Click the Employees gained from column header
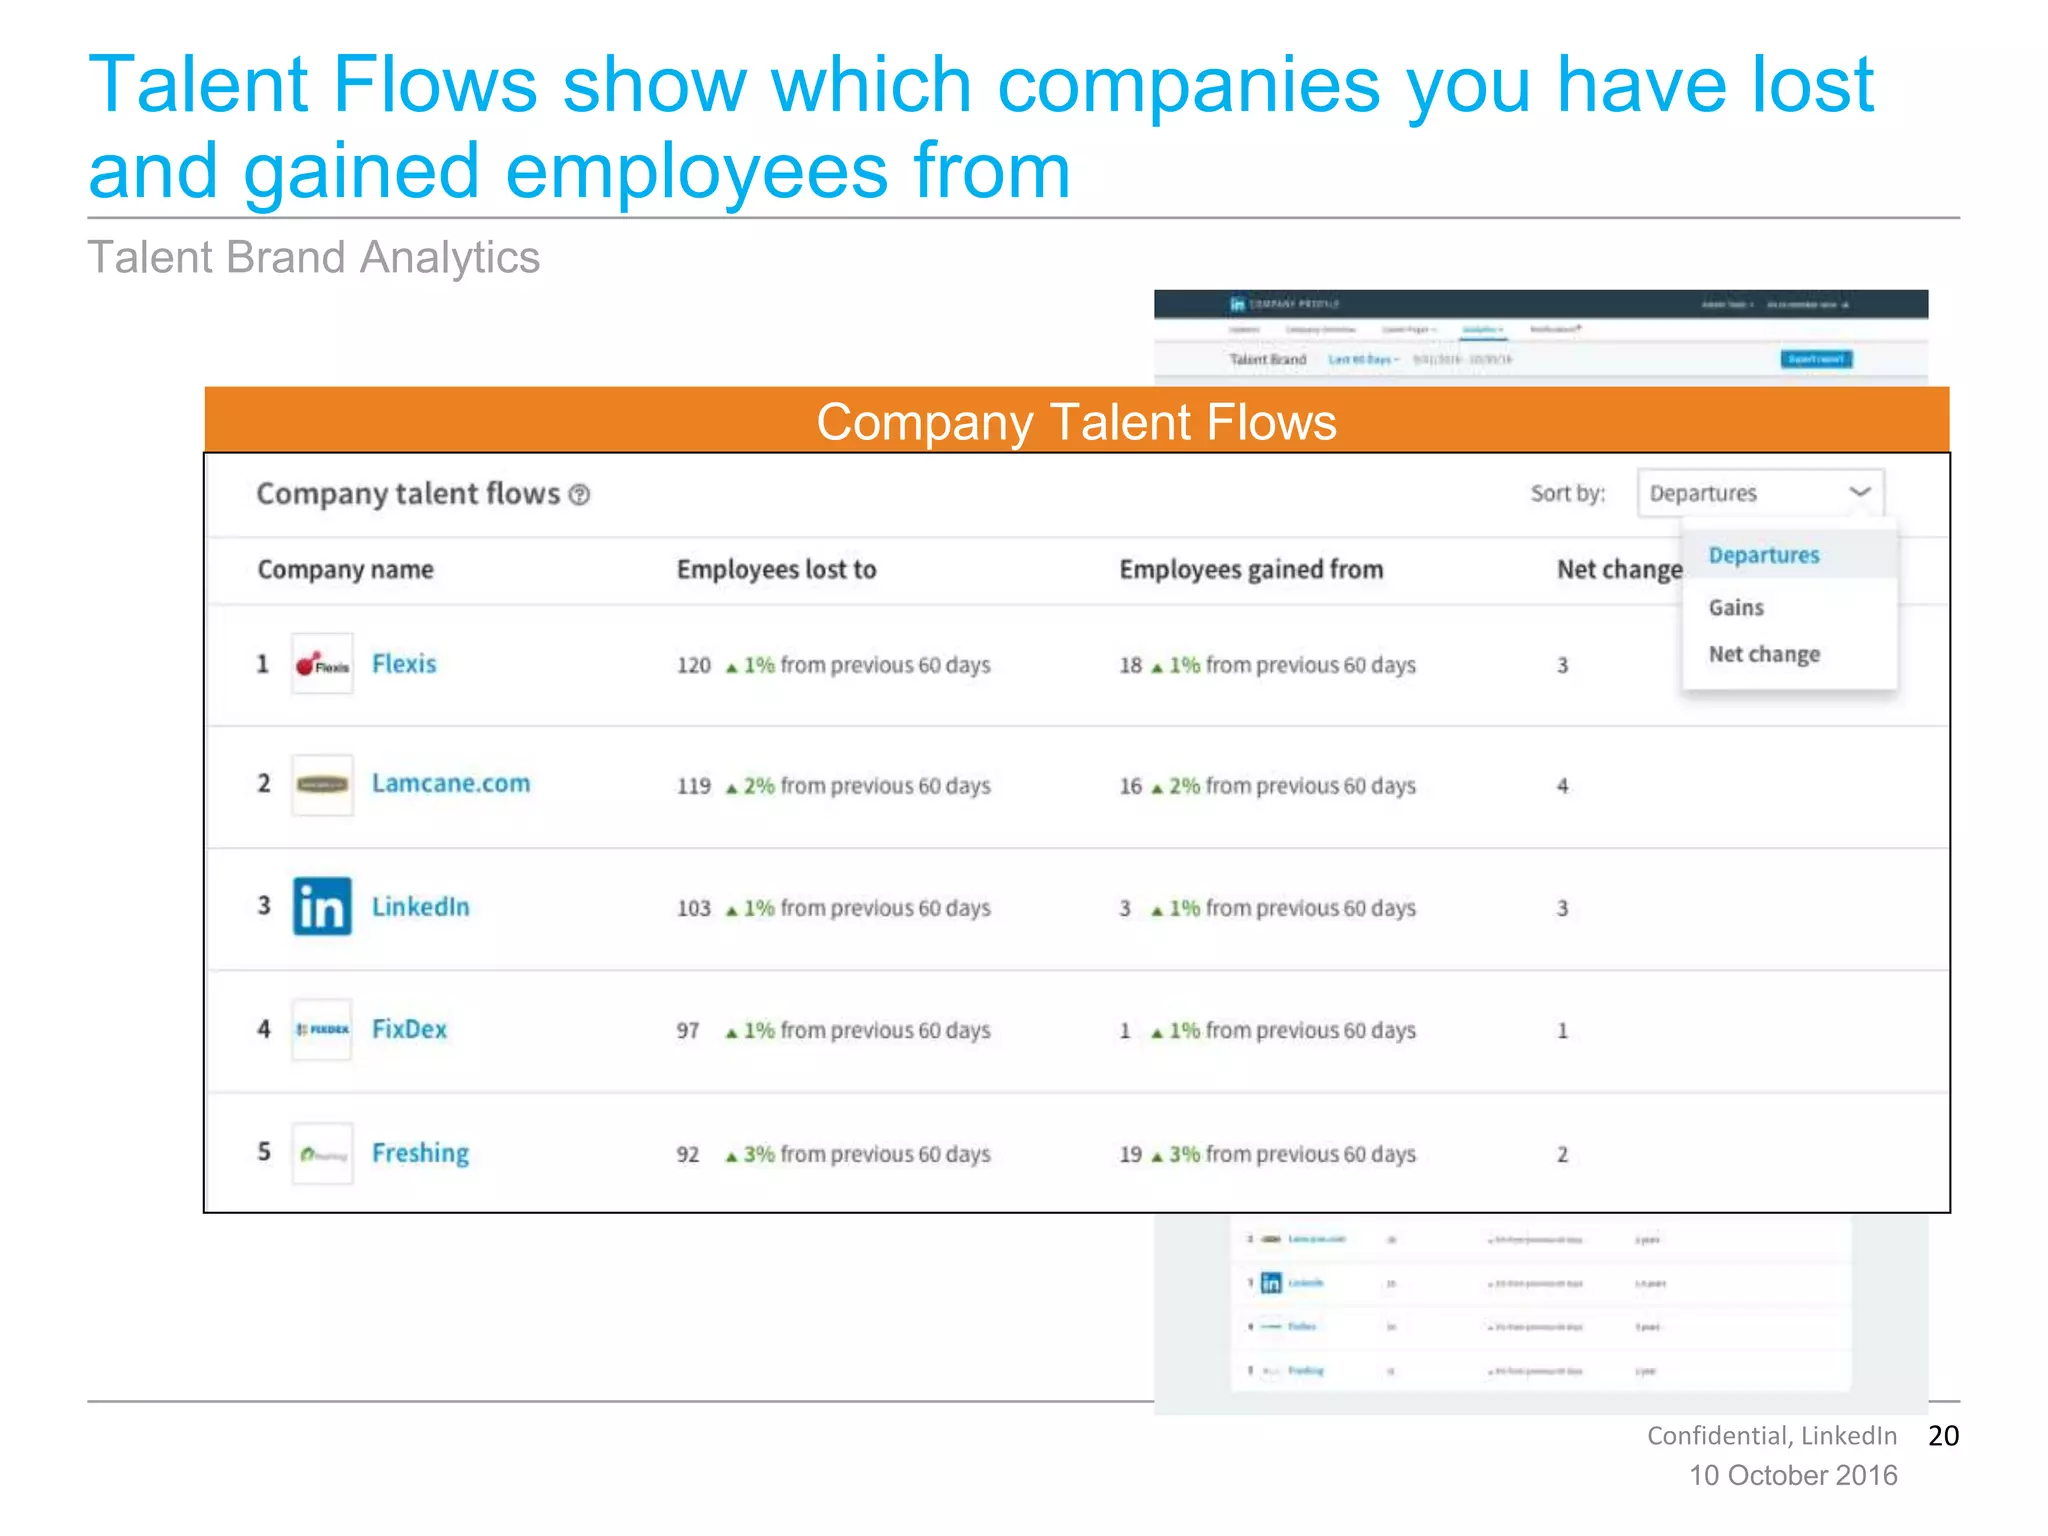The image size is (2048, 1536). coord(1251,570)
